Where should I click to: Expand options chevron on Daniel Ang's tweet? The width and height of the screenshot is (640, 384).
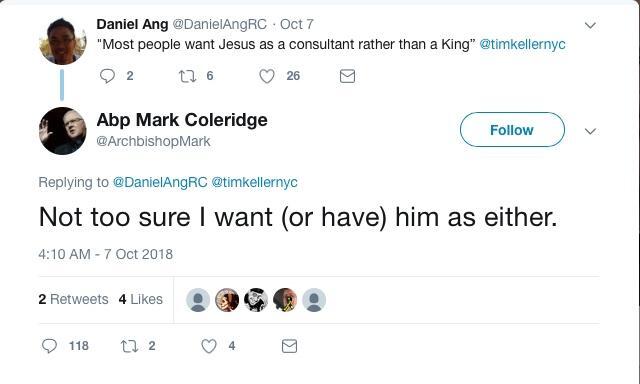tap(590, 25)
